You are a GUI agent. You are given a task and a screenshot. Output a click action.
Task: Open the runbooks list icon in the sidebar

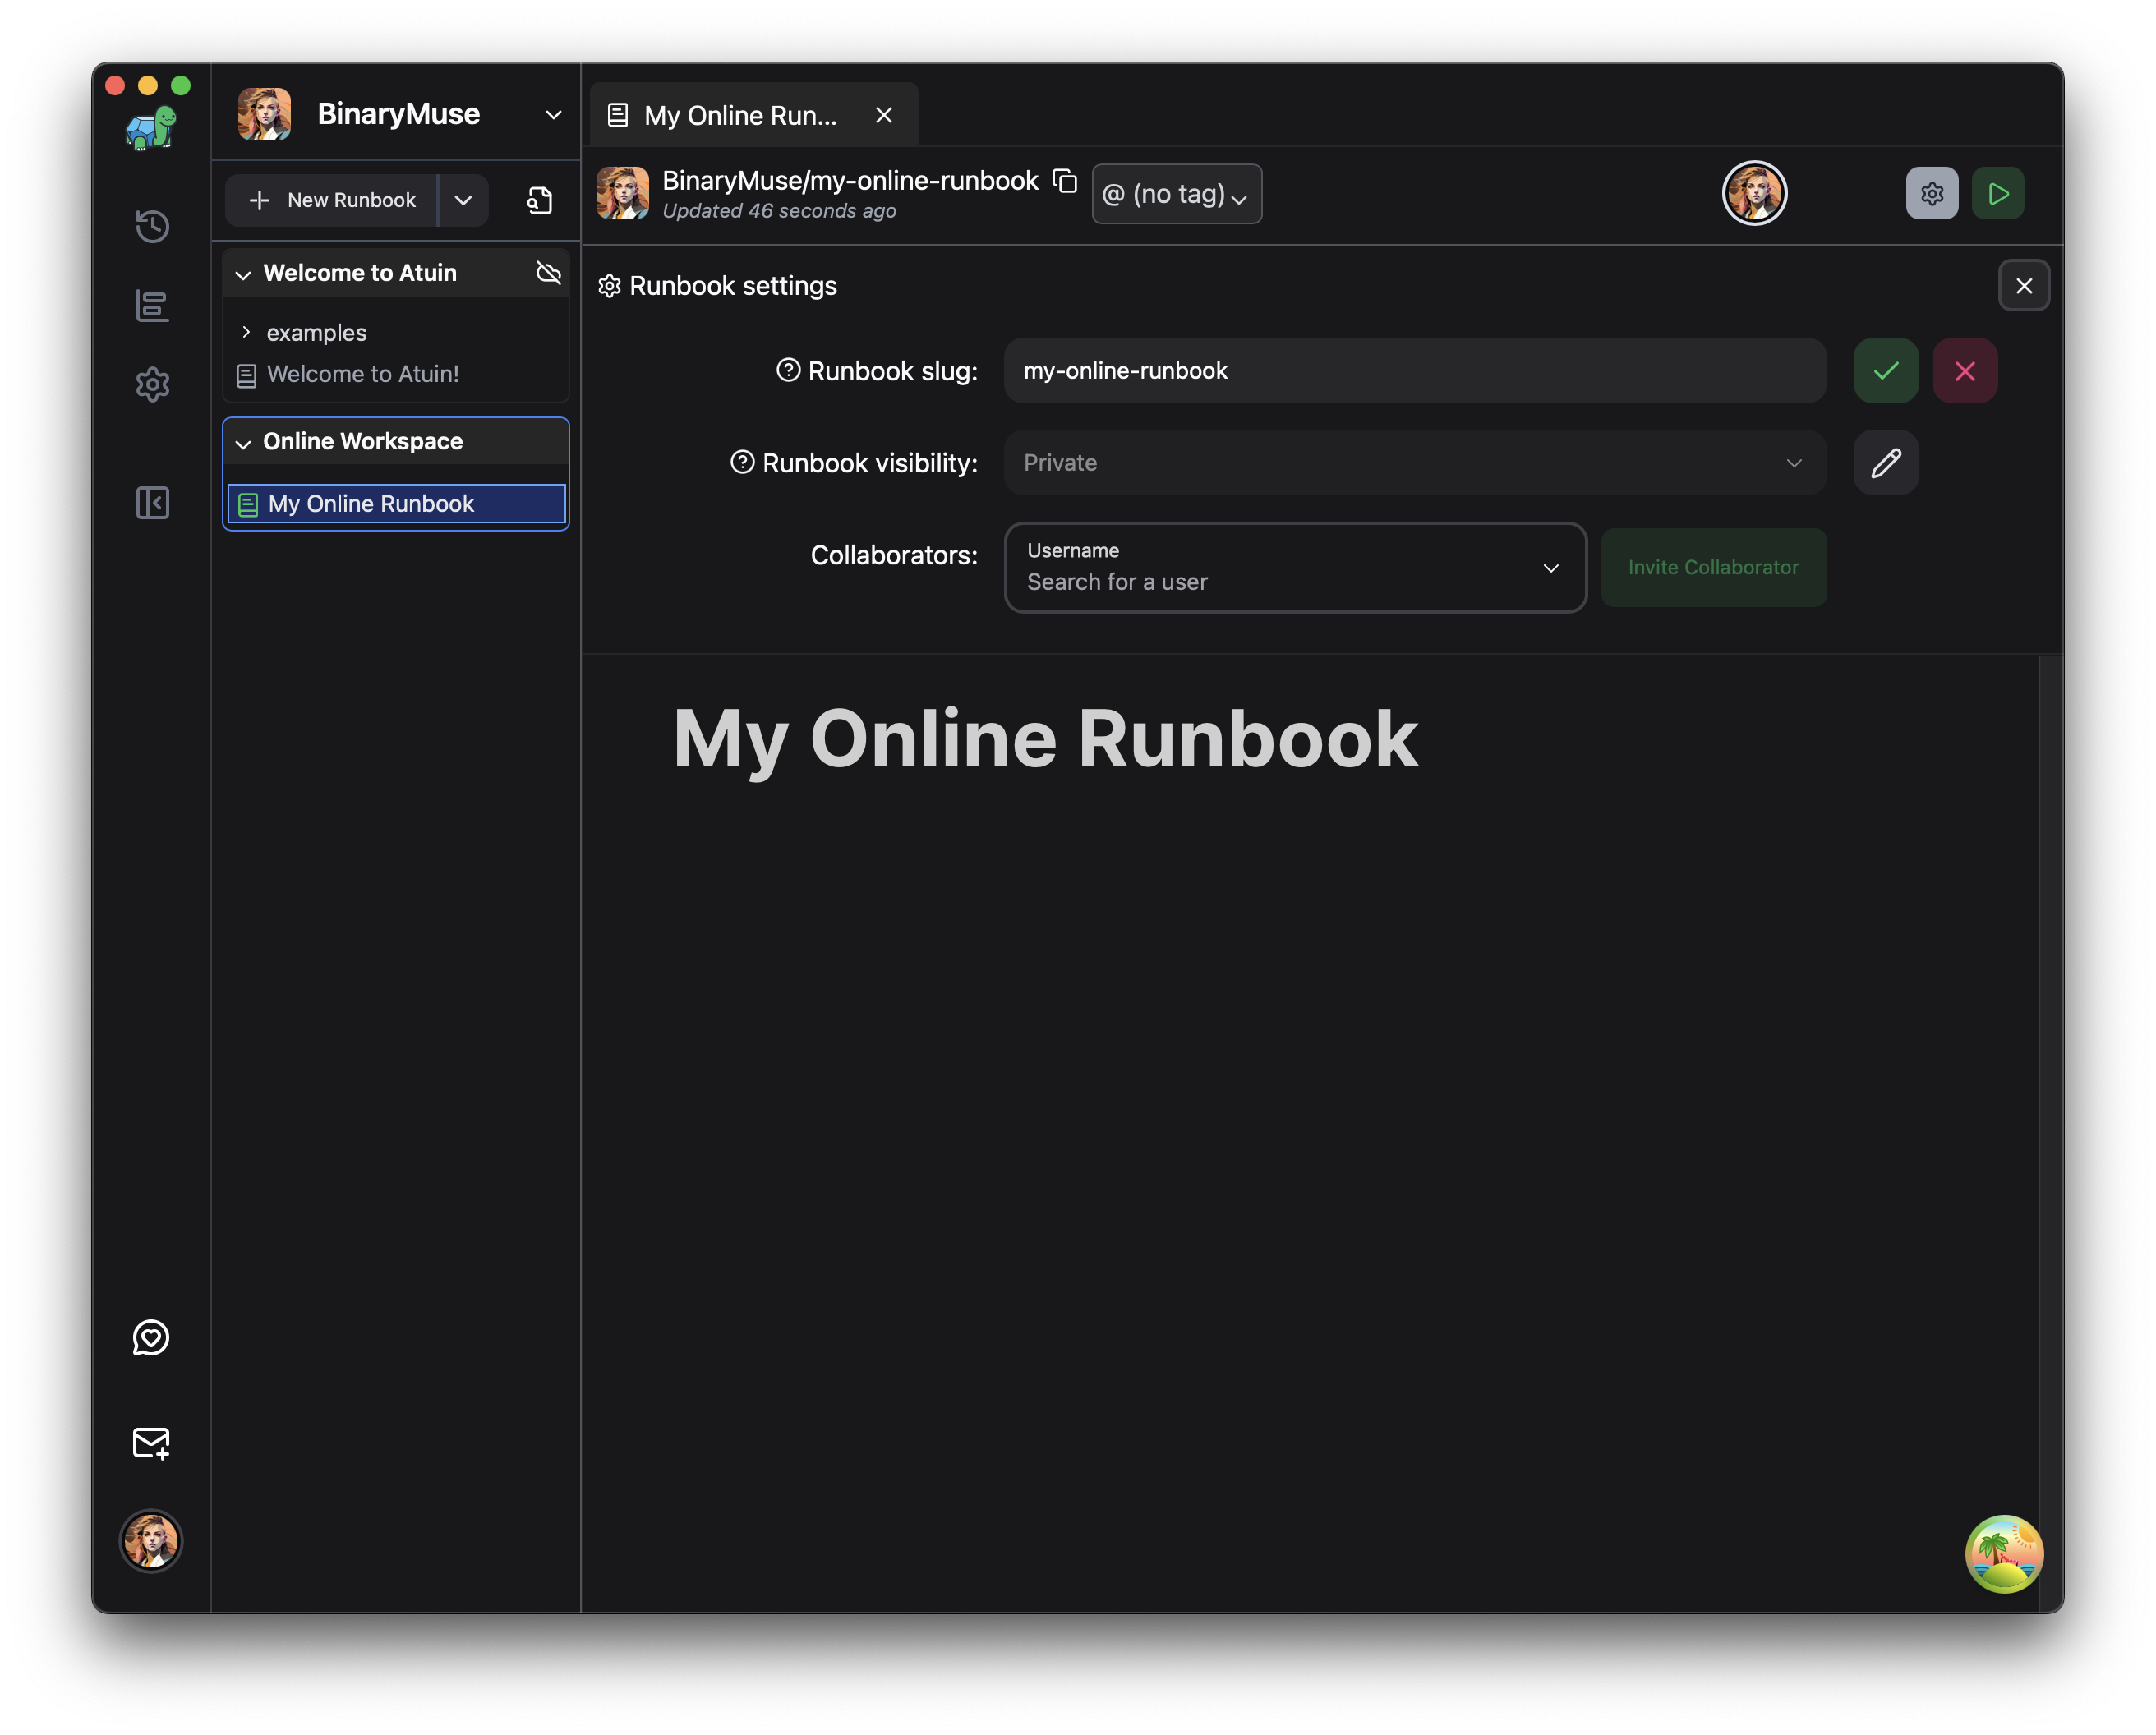[x=152, y=307]
